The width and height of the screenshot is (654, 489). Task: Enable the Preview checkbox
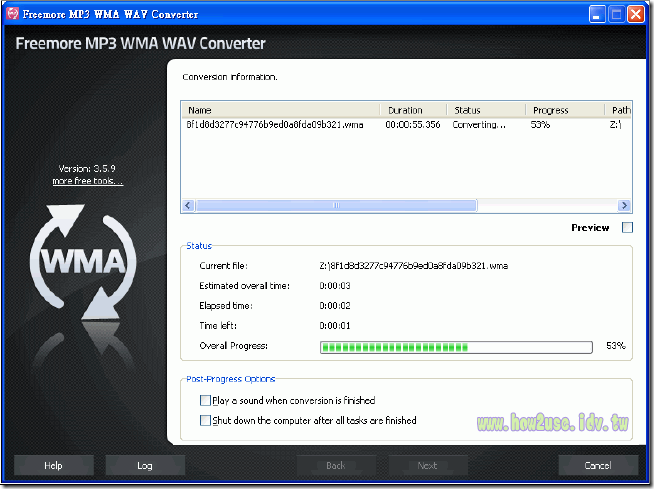pyautogui.click(x=627, y=228)
